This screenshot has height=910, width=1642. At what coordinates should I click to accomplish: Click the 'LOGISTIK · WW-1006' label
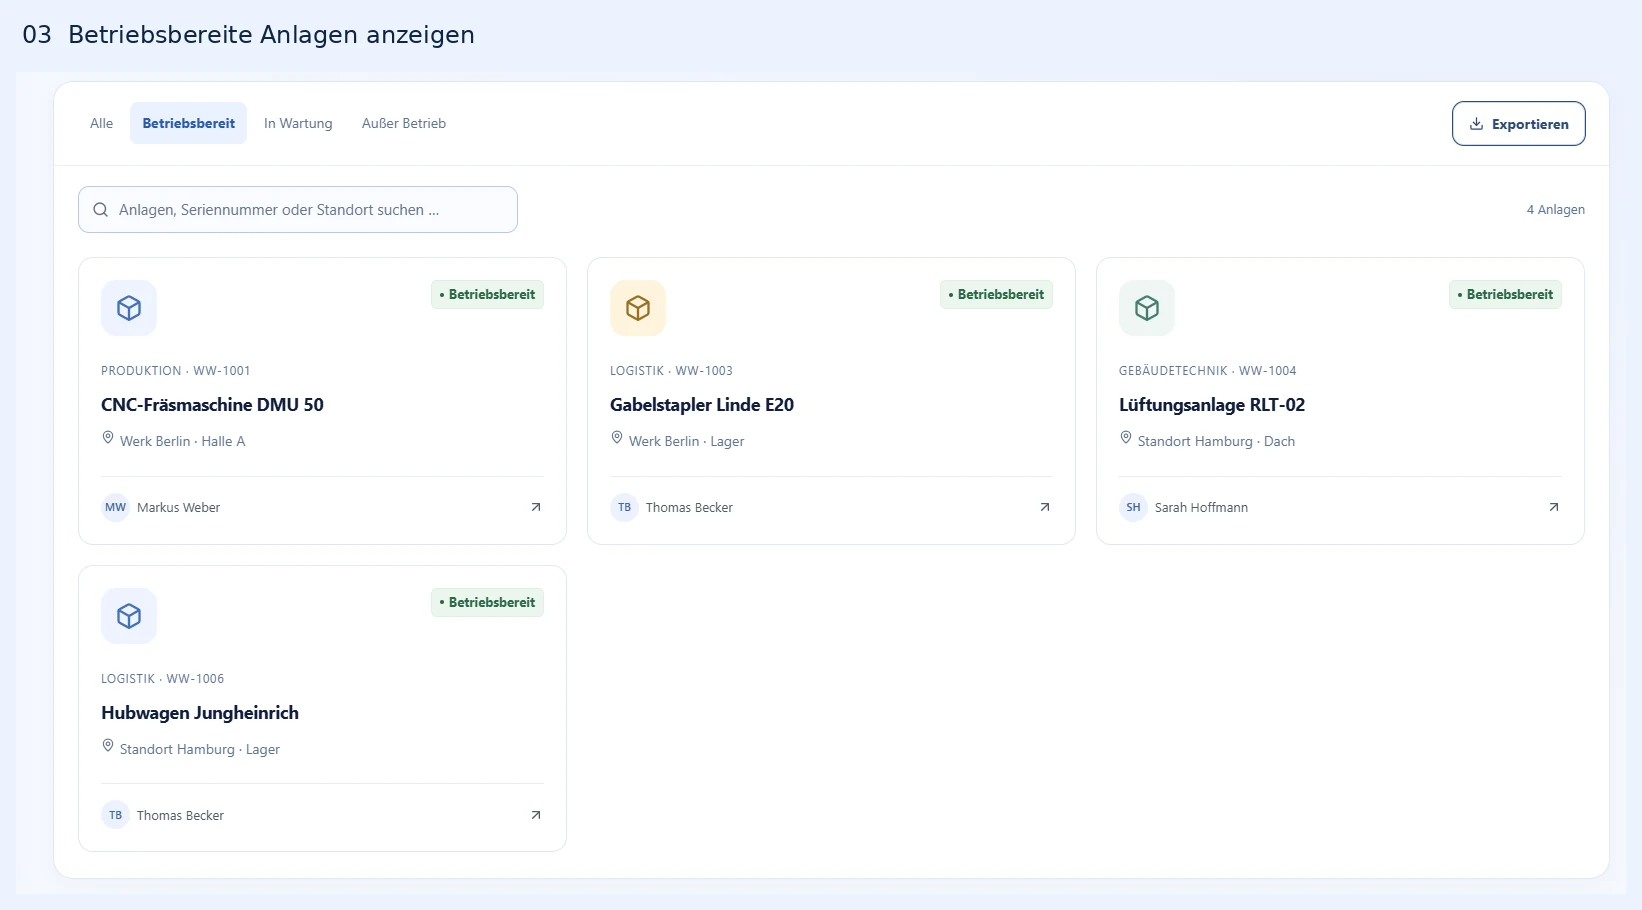(162, 679)
